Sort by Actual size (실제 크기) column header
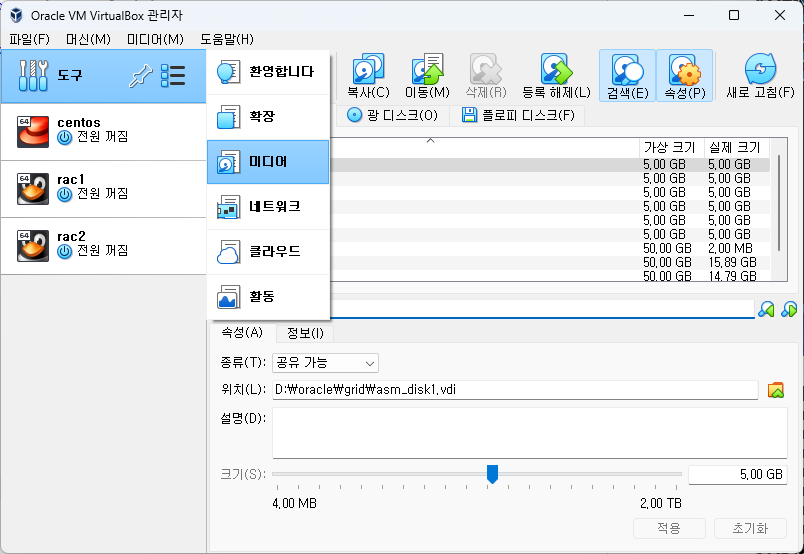This screenshot has width=804, height=554. pyautogui.click(x=734, y=148)
